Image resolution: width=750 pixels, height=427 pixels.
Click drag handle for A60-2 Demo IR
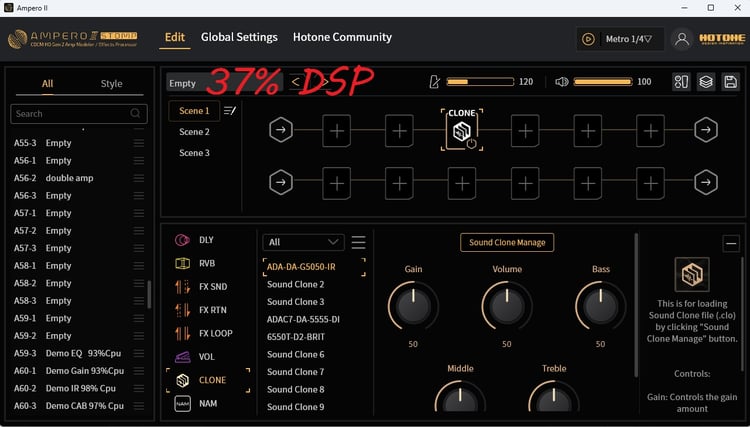tap(139, 389)
